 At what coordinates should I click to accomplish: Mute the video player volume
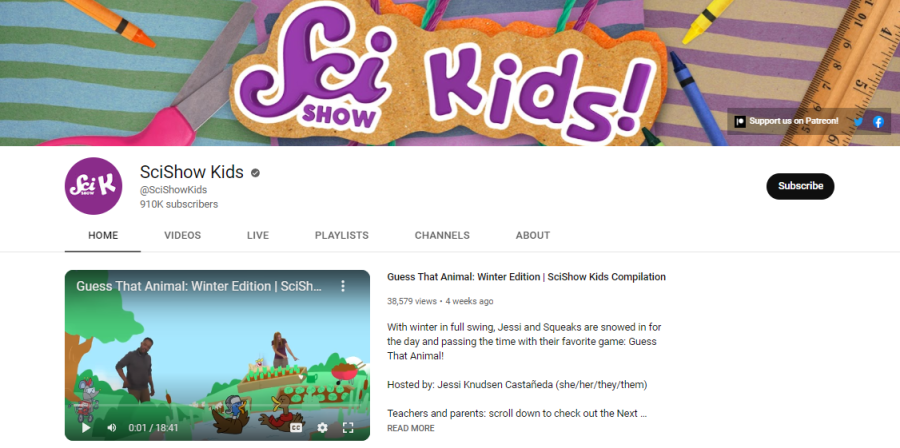(112, 427)
